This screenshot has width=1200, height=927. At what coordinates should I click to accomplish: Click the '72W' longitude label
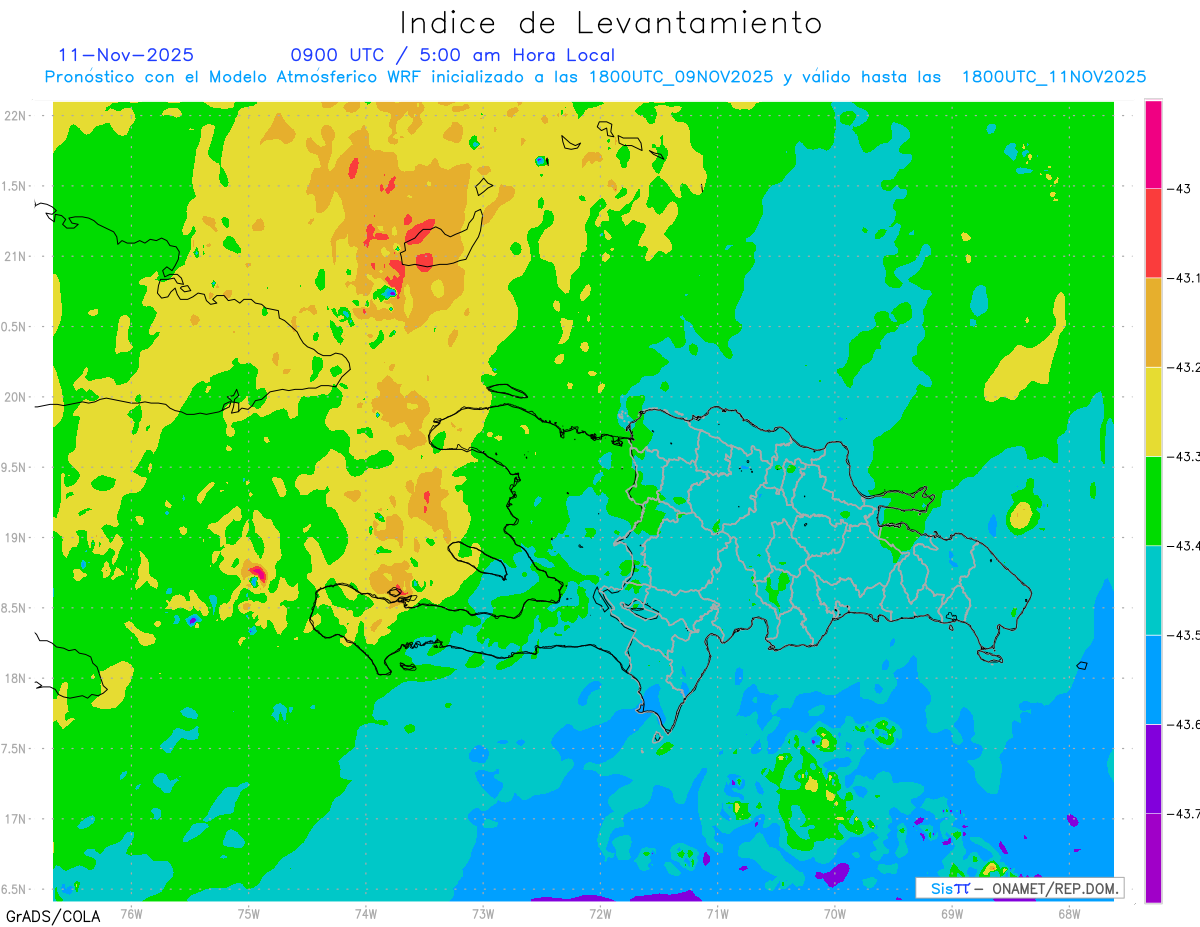tap(599, 912)
